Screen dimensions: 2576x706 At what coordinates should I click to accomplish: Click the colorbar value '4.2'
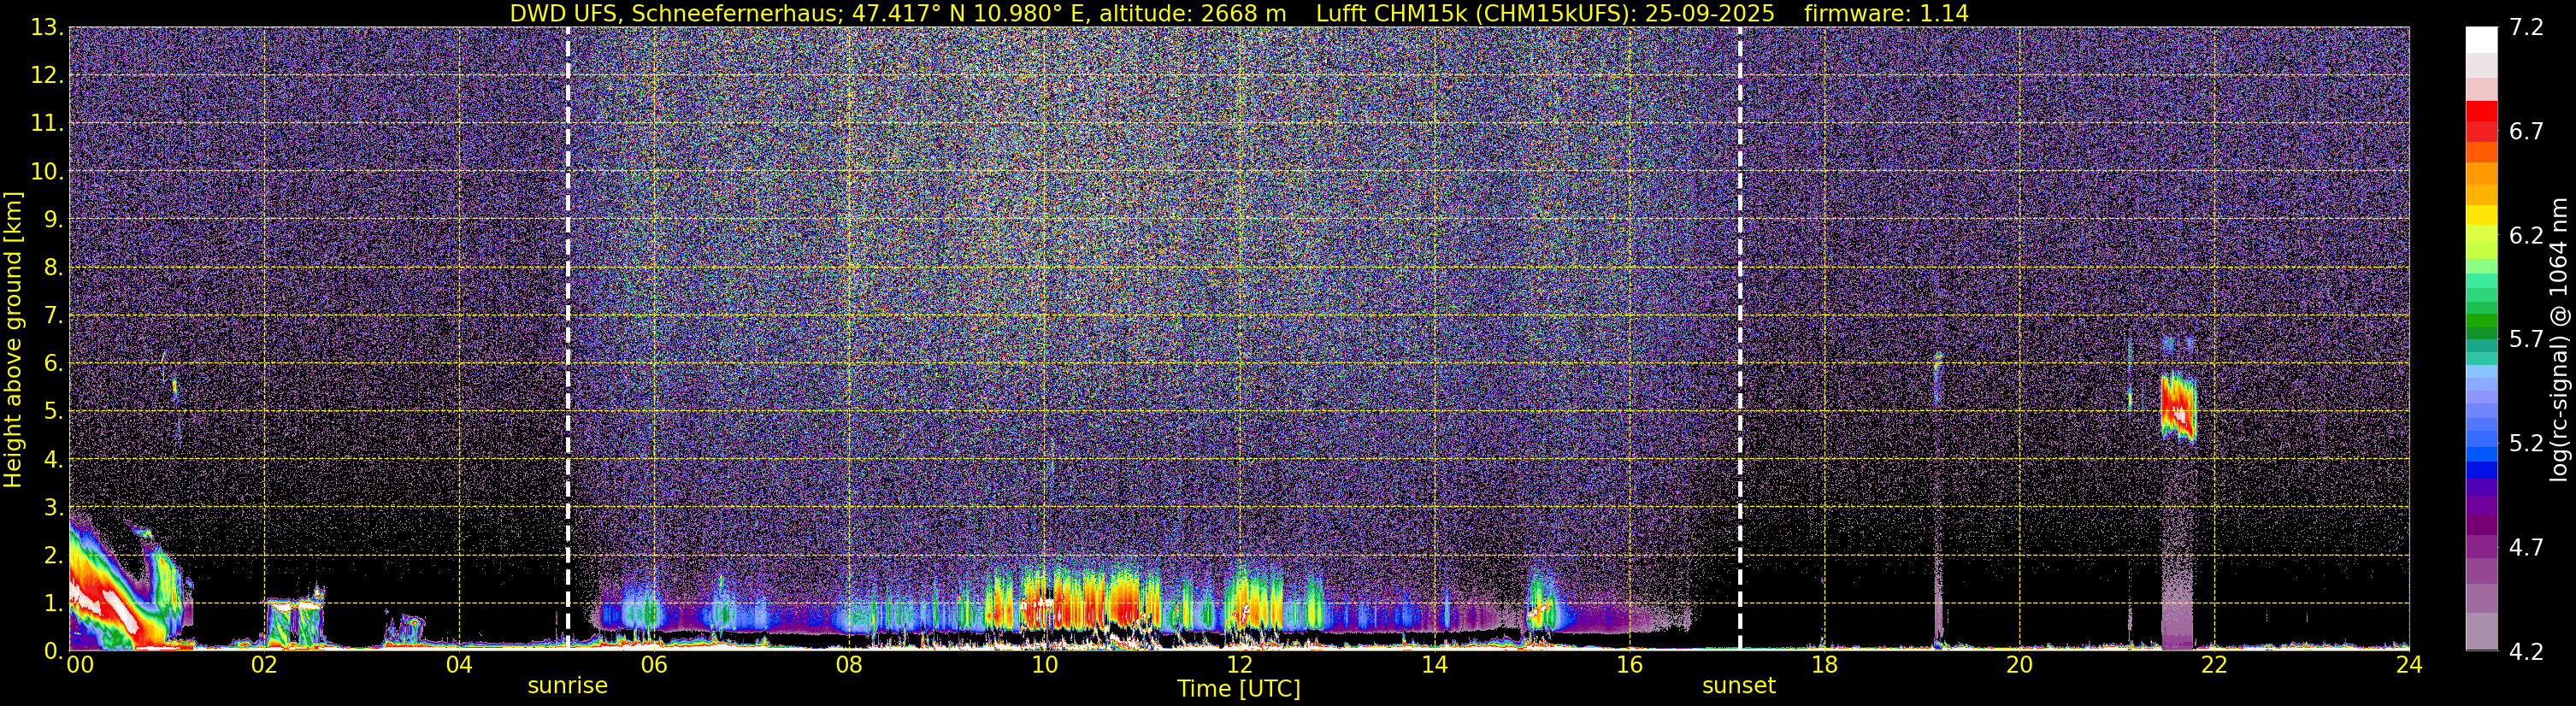[x=2526, y=651]
